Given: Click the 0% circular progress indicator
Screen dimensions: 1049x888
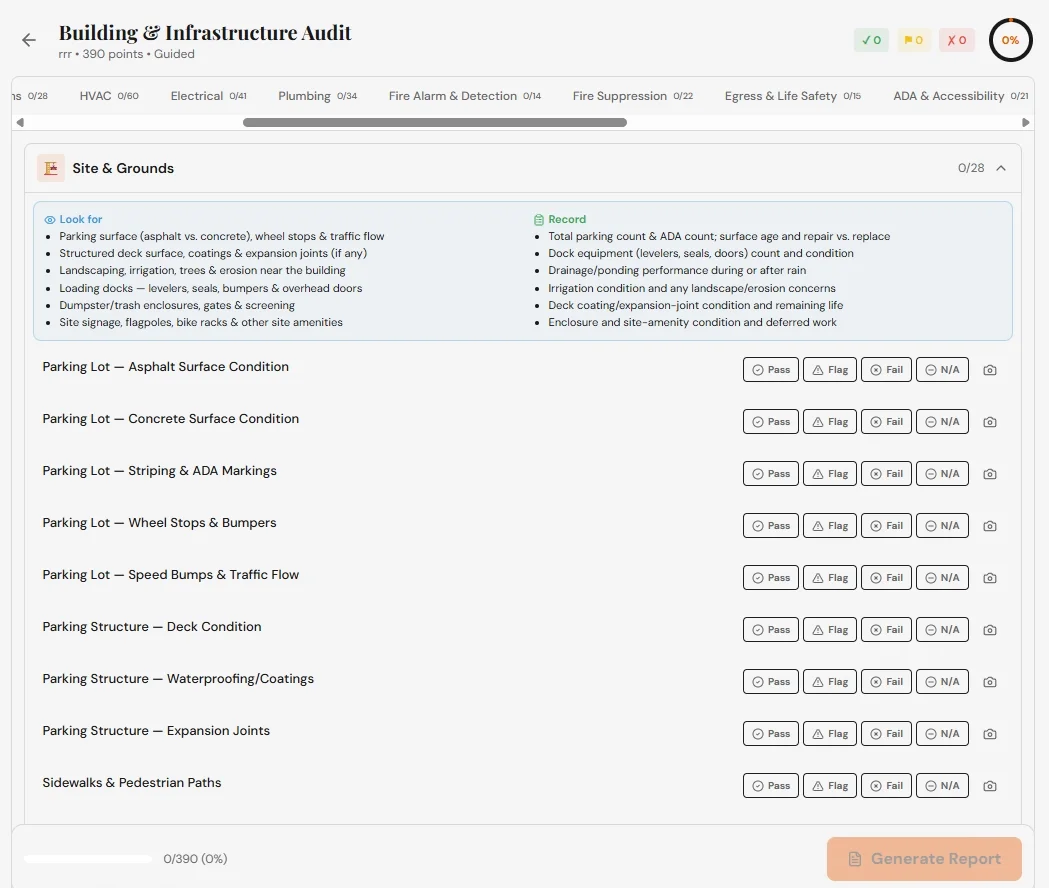Looking at the screenshot, I should (x=1010, y=40).
